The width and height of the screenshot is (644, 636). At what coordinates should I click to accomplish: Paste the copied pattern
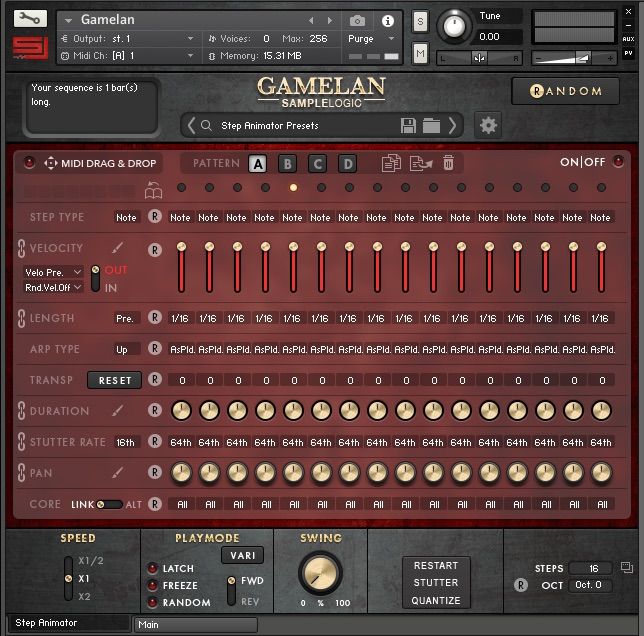(x=421, y=163)
